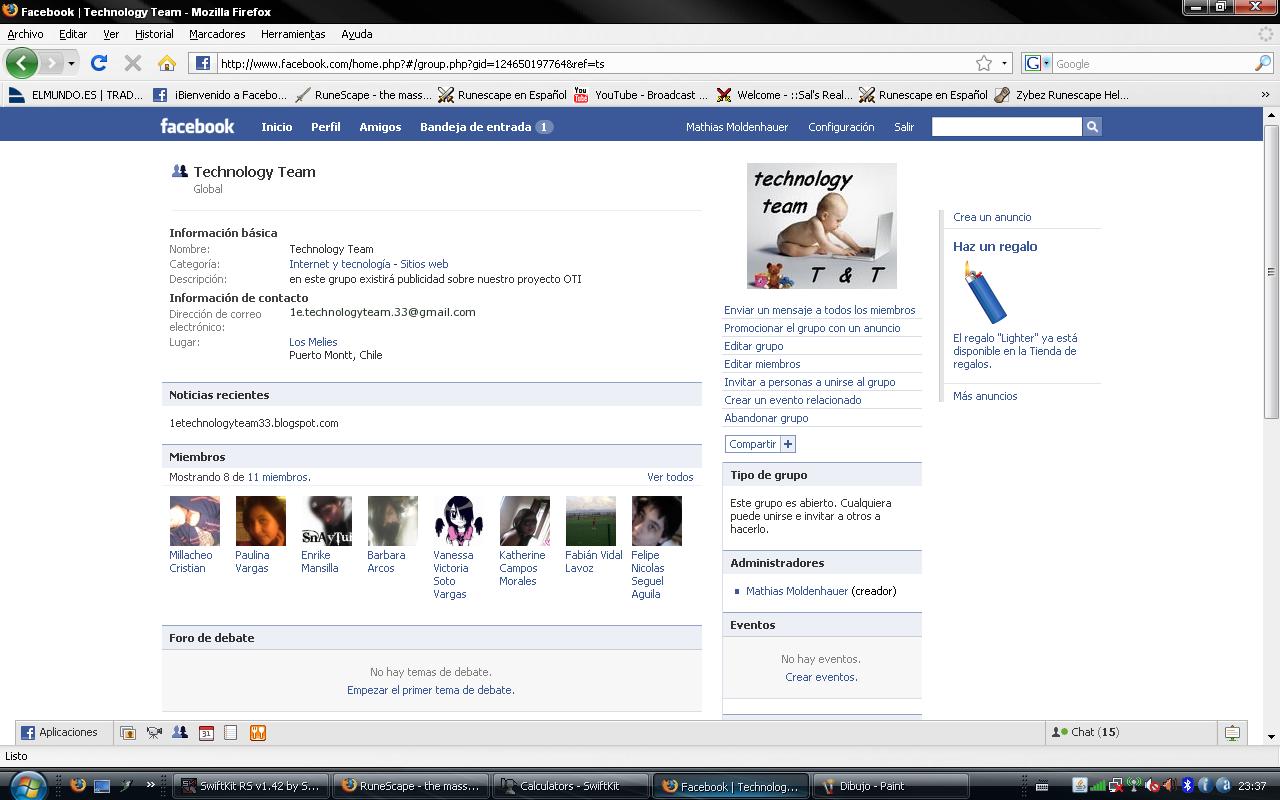Click Invitar a personas a unirse al grupo
The height and width of the screenshot is (800, 1280).
click(810, 382)
